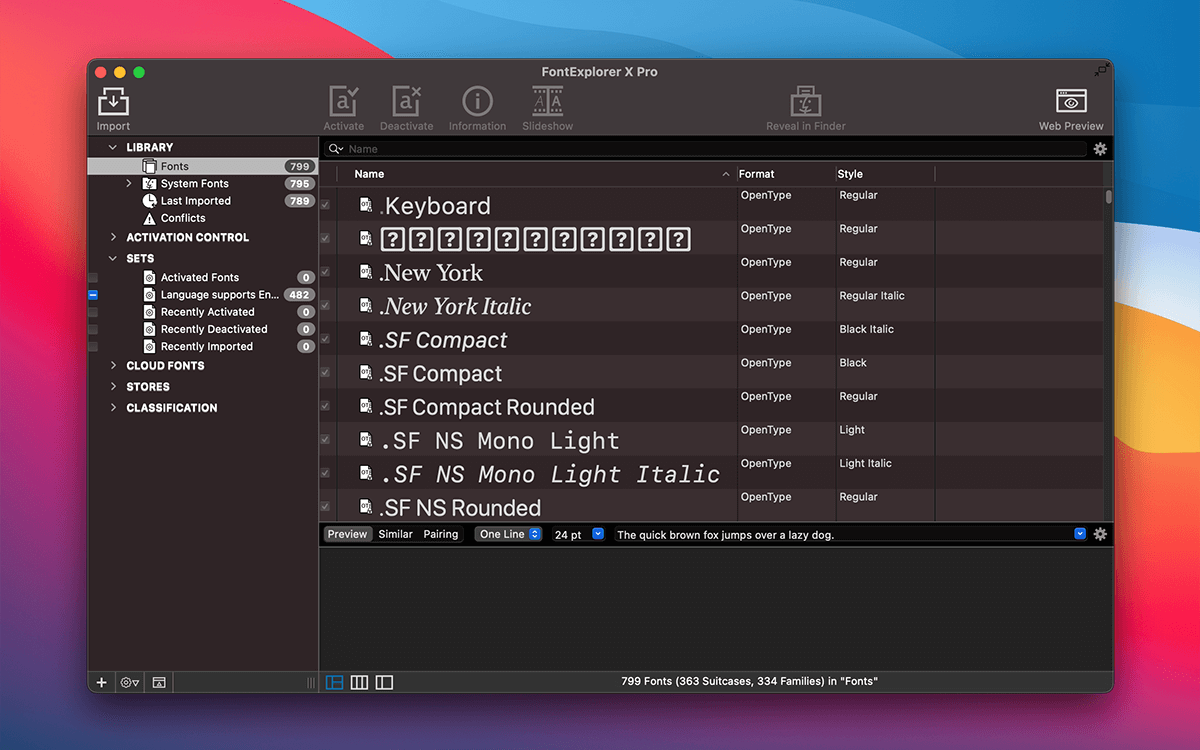The height and width of the screenshot is (750, 1200).
Task: Select the Black Italic .SF Compact row
Action: tap(711, 339)
